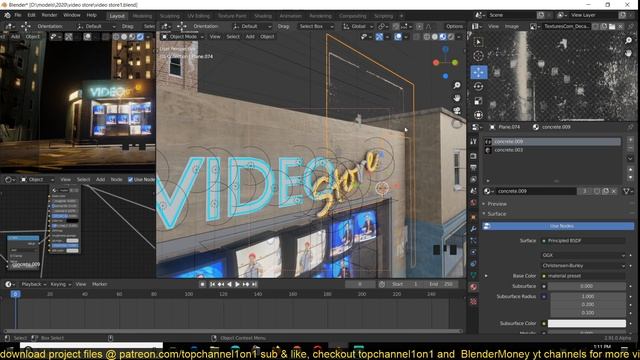Click play animation button in timeline

tap(237, 284)
